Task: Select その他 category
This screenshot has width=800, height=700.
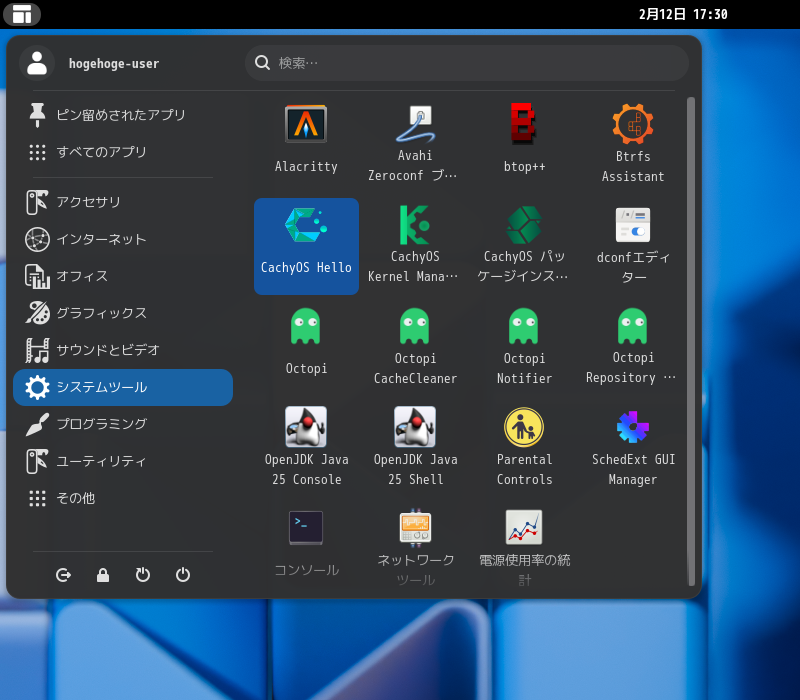Action: (x=123, y=498)
